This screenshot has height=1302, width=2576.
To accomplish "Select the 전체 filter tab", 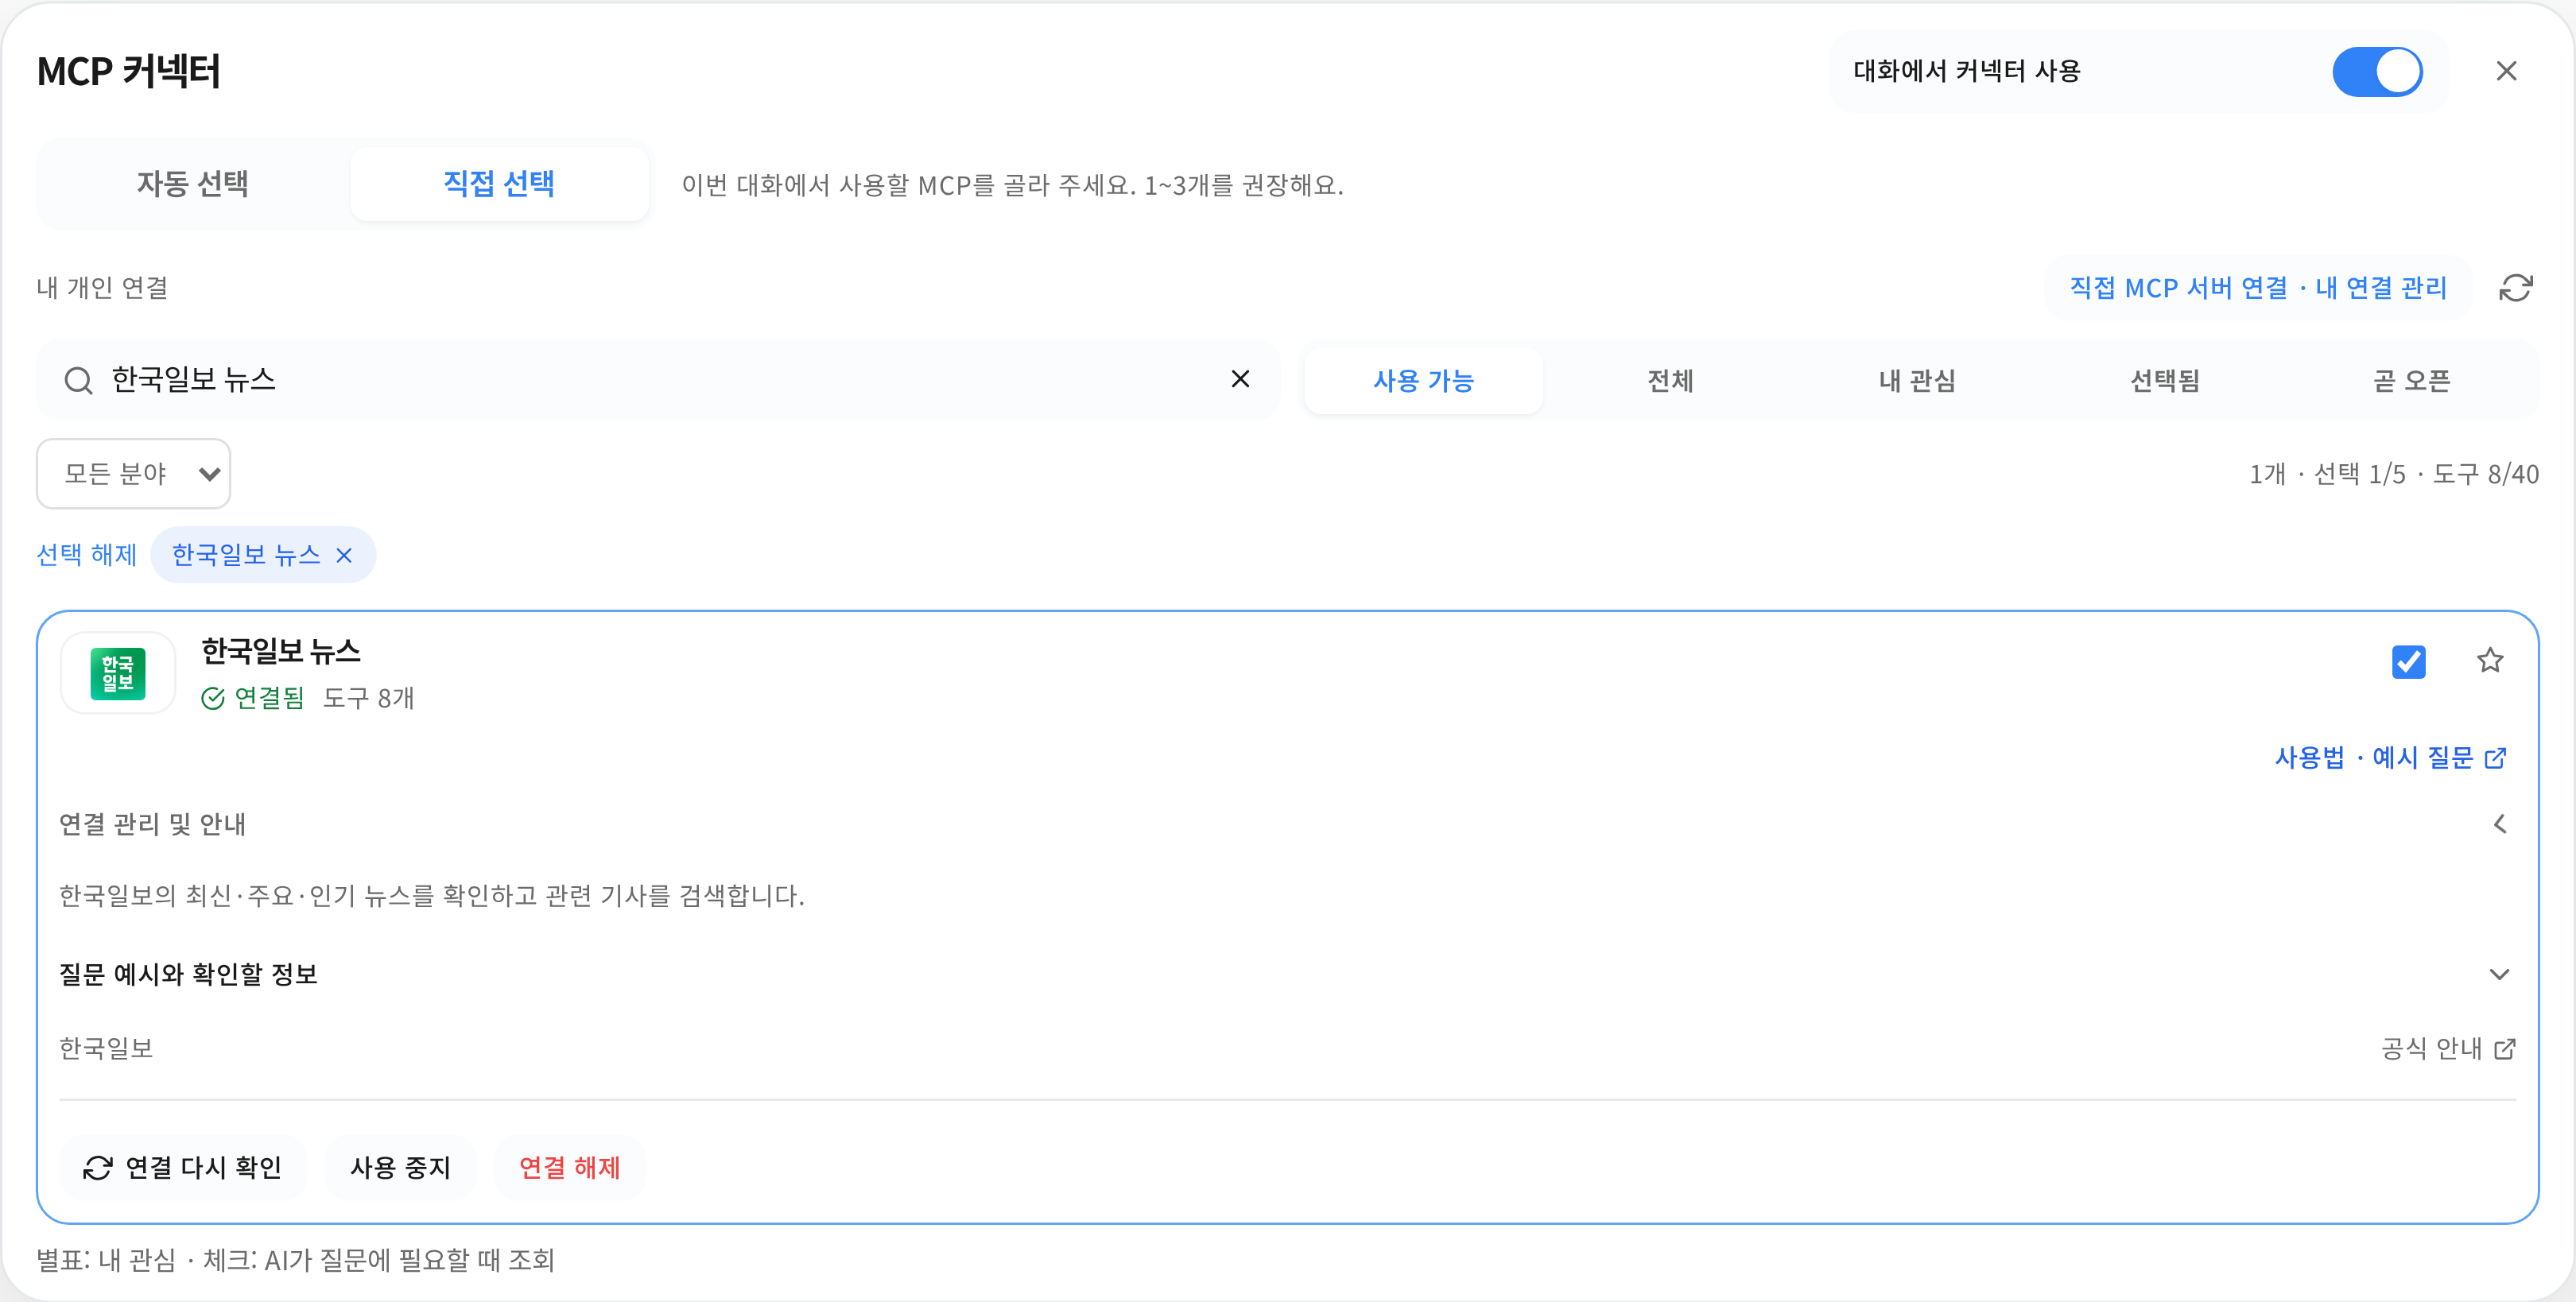I will pos(1670,381).
